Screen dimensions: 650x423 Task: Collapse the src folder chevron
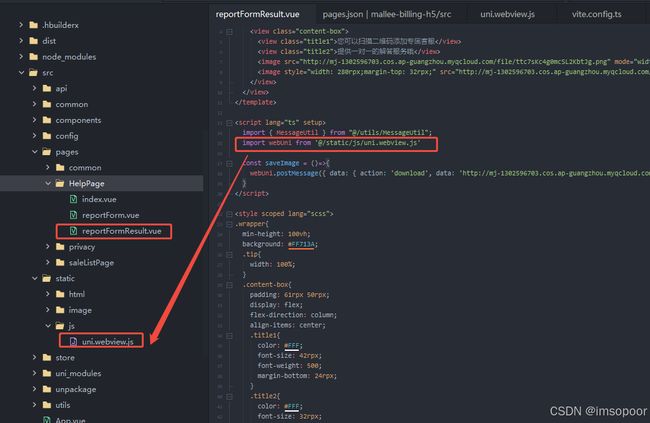(x=21, y=73)
